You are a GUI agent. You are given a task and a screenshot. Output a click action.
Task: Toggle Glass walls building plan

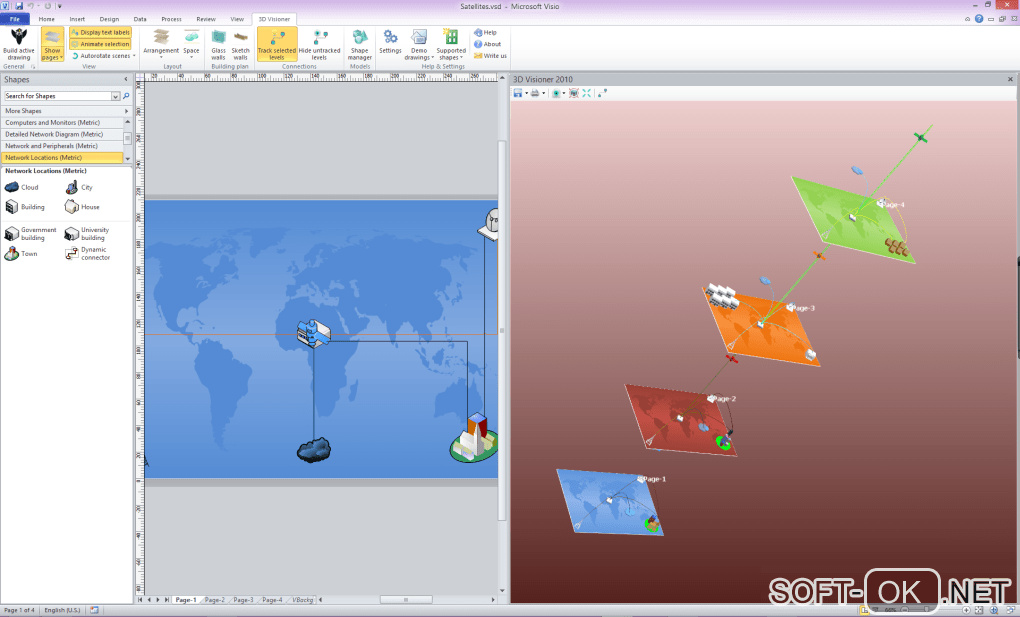[219, 44]
